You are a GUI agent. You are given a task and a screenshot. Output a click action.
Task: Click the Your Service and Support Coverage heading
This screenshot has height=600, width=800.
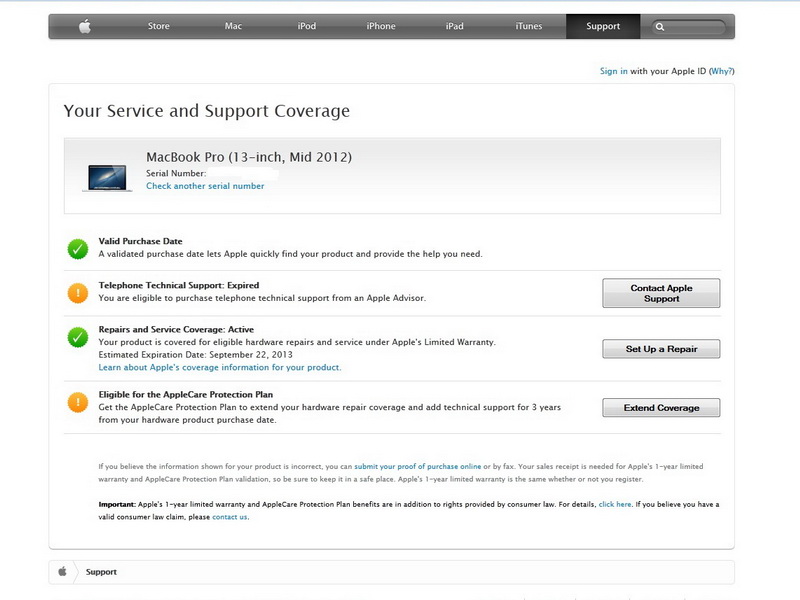(207, 111)
